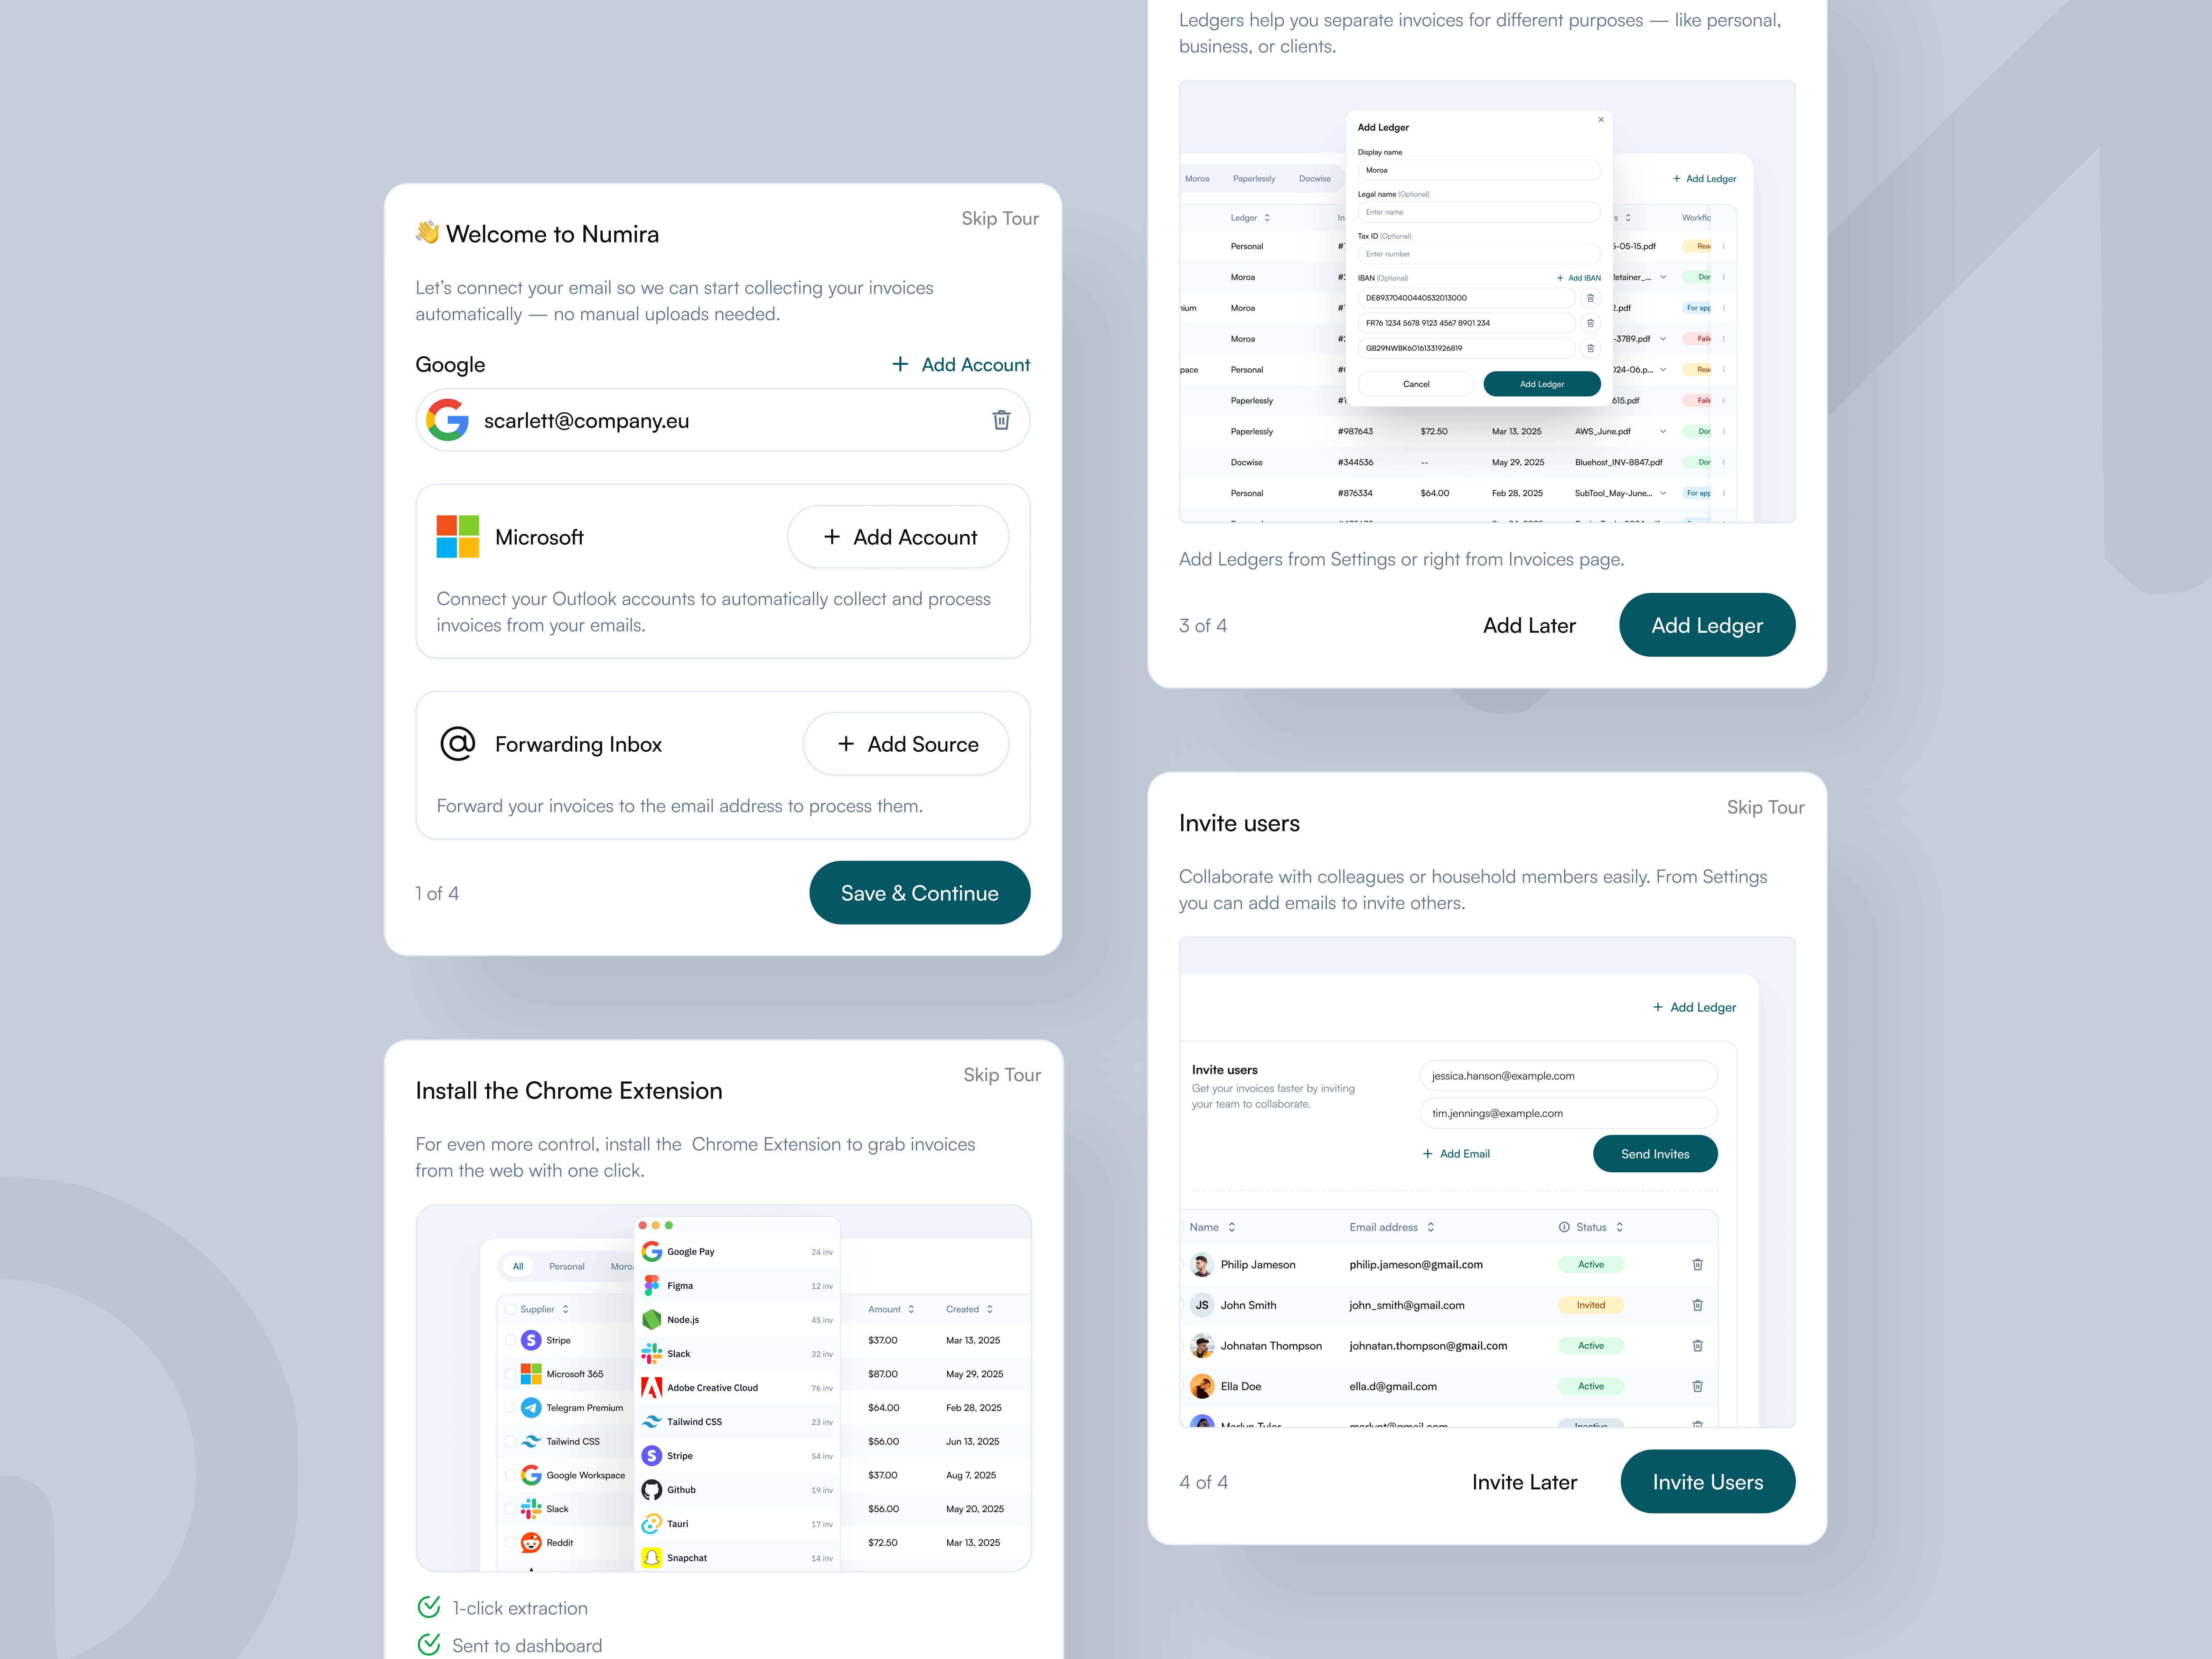The height and width of the screenshot is (1659, 2212).
Task: Toggle the select-all checkbox beside Supplier header
Action: point(511,1309)
